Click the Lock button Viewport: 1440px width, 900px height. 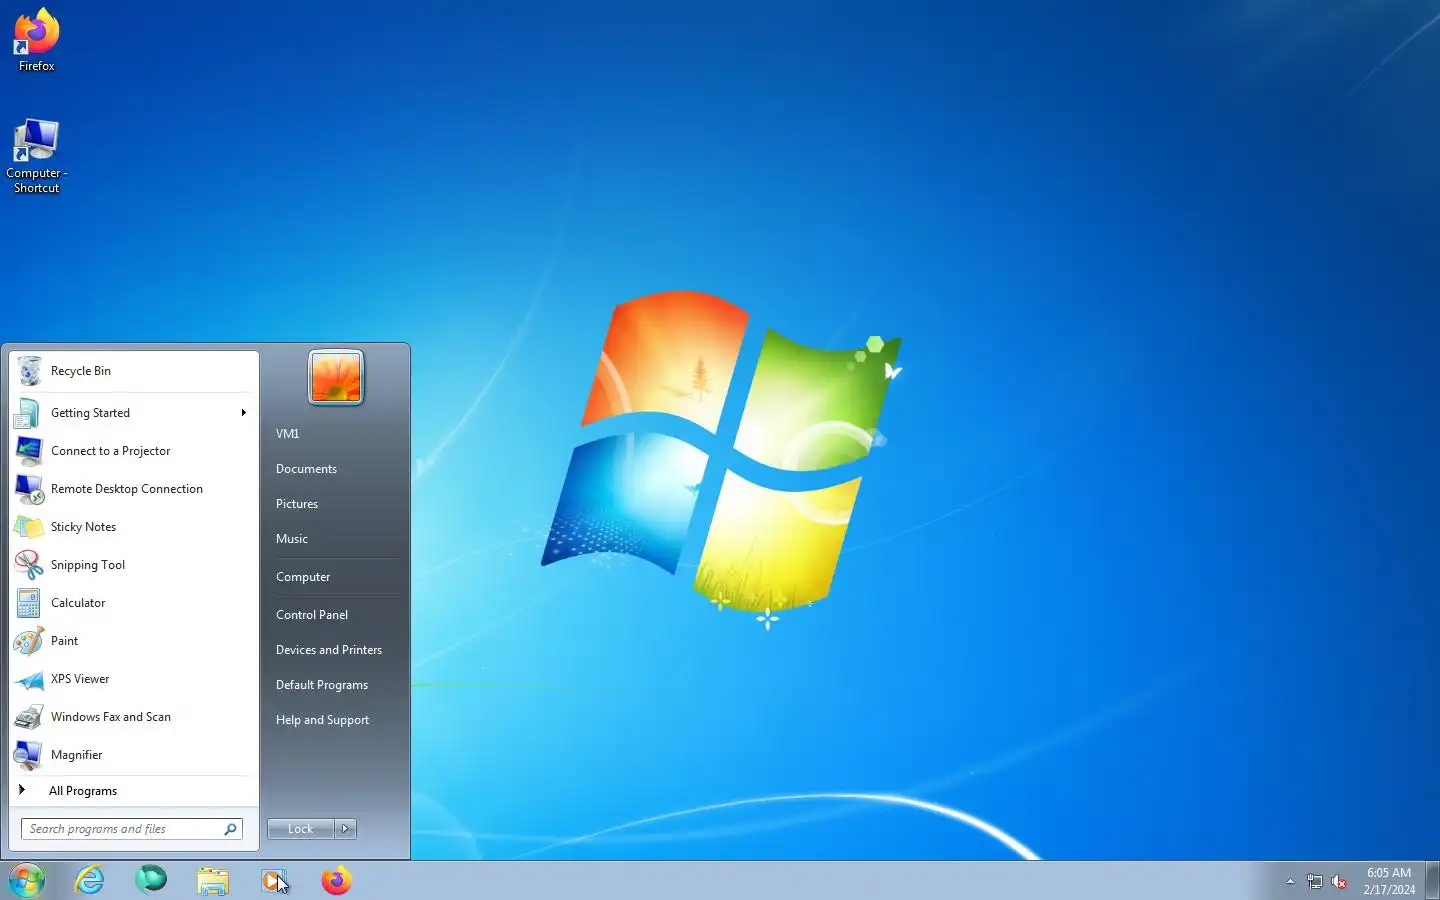click(301, 829)
